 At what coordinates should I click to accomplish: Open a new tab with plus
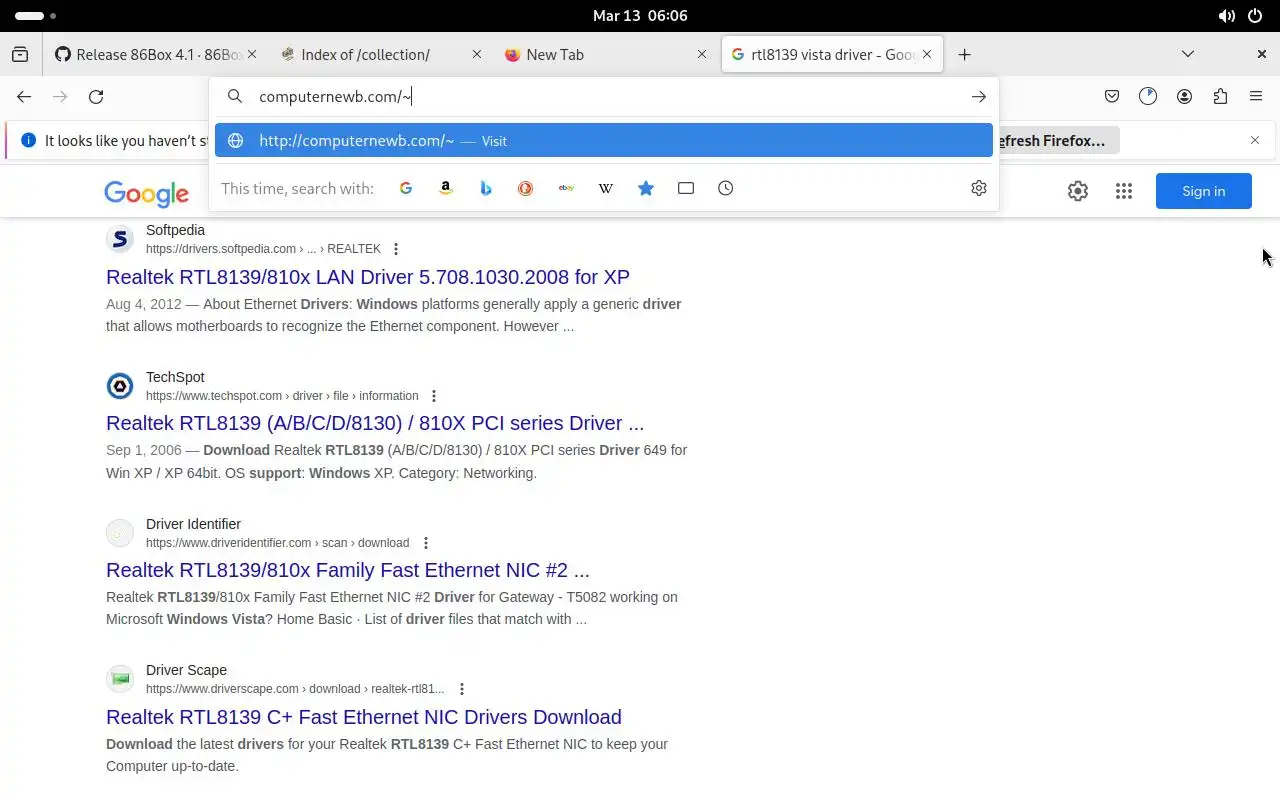[x=964, y=55]
